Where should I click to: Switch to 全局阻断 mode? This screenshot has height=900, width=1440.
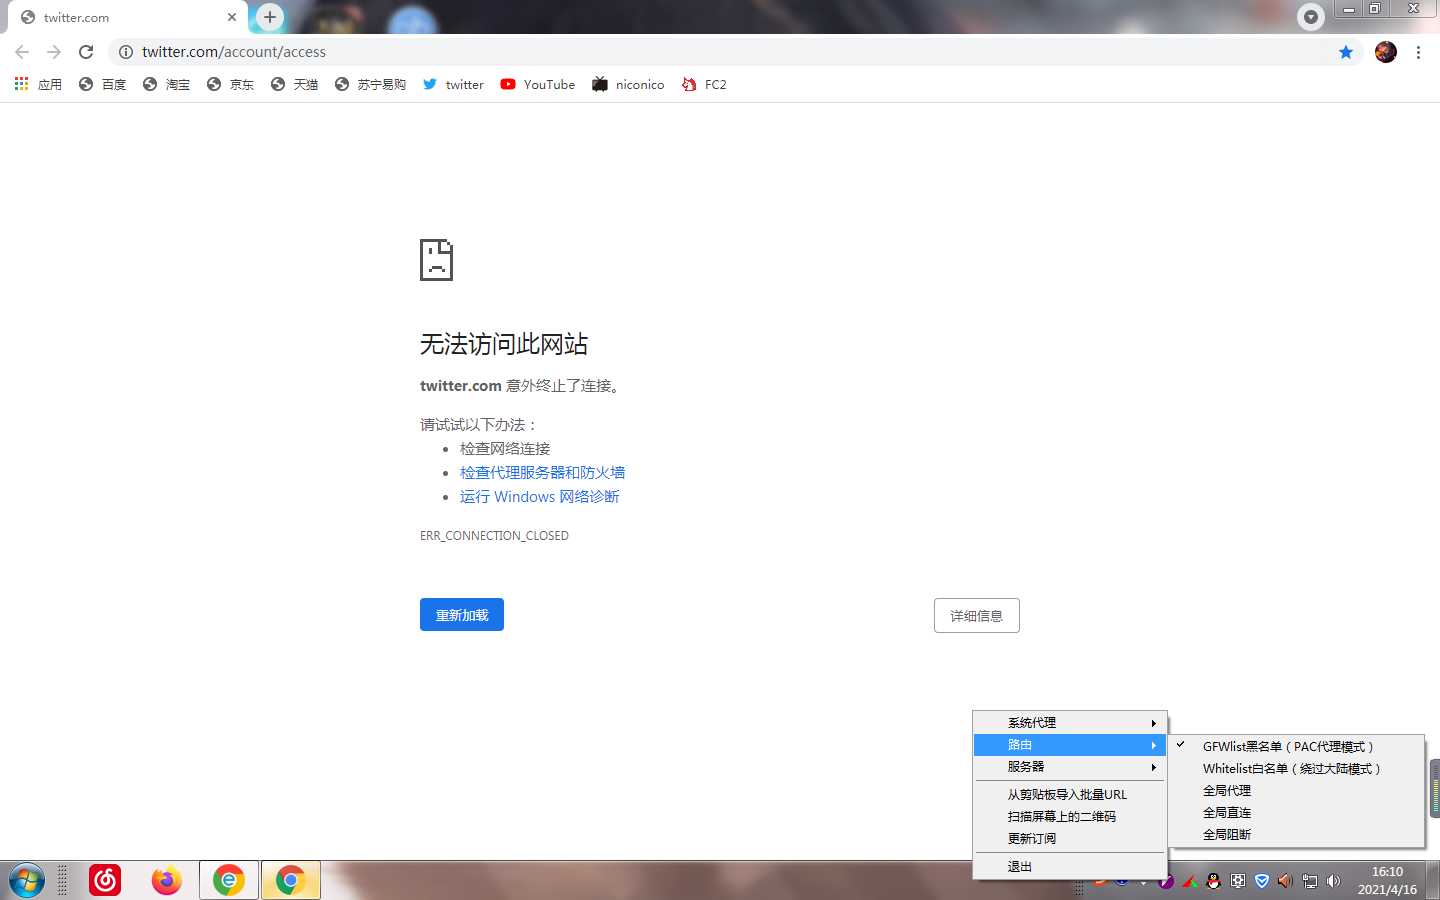(1226, 834)
